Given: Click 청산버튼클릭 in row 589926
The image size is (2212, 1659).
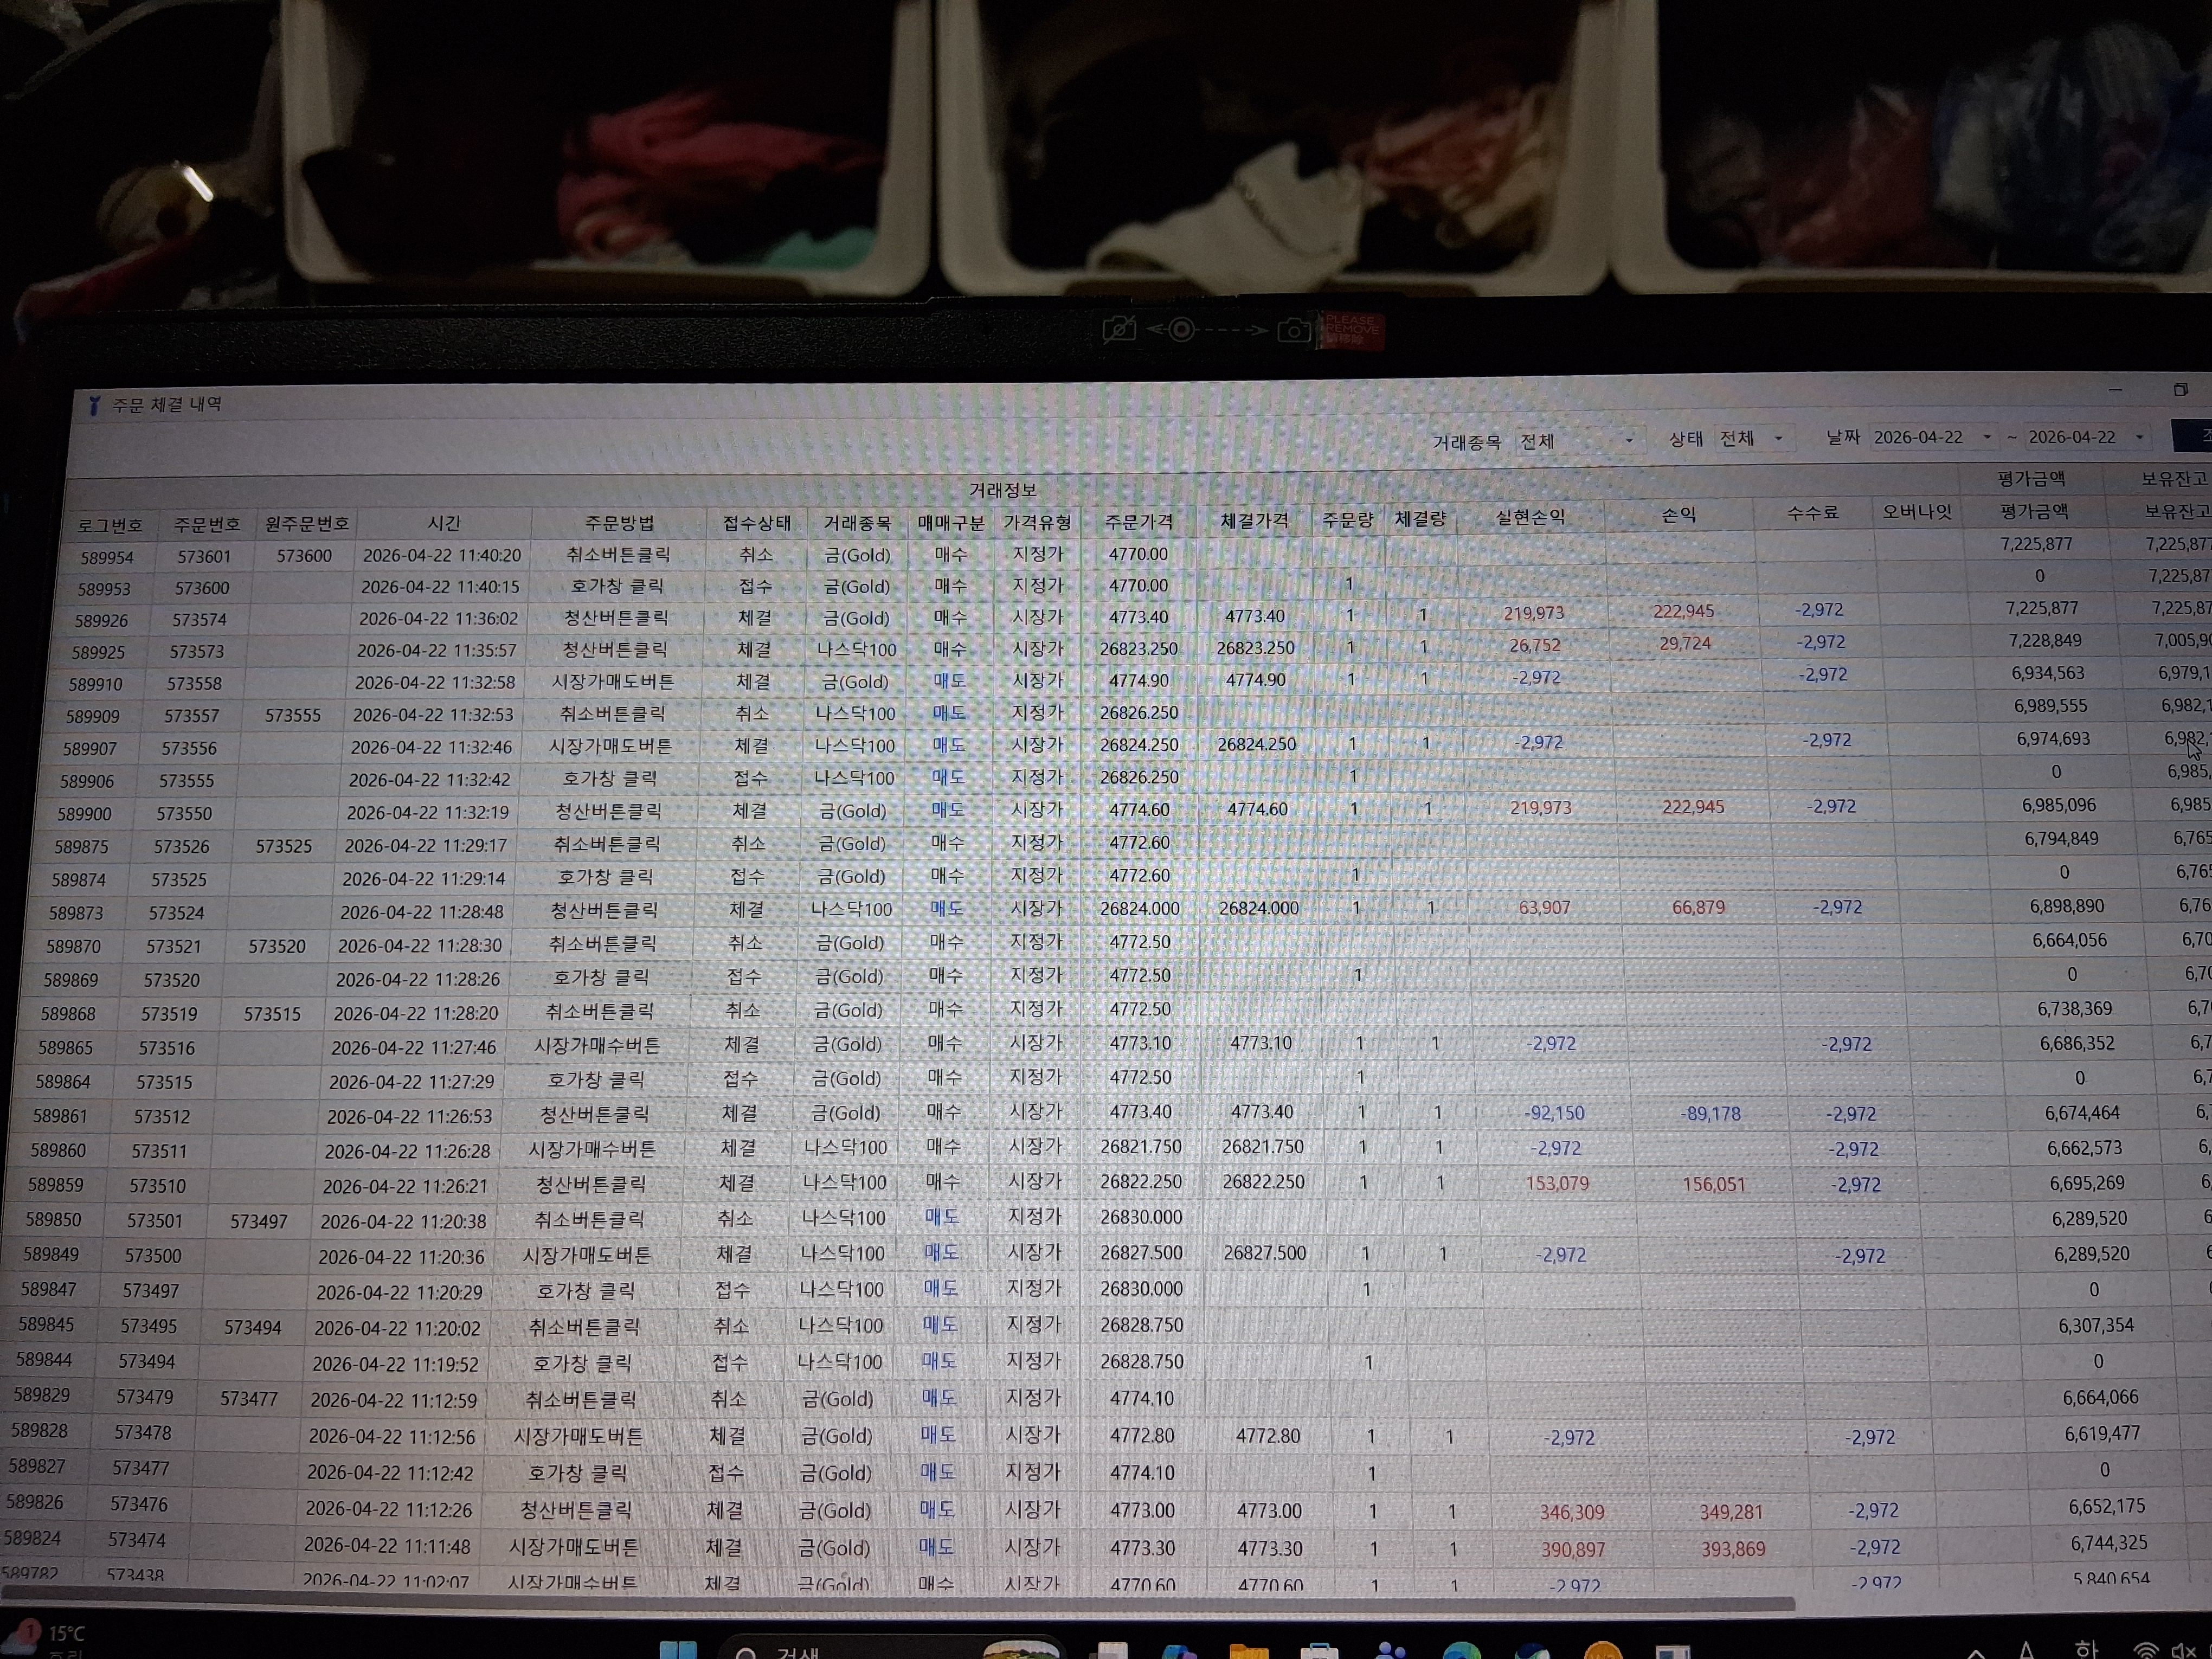Looking at the screenshot, I should [616, 618].
